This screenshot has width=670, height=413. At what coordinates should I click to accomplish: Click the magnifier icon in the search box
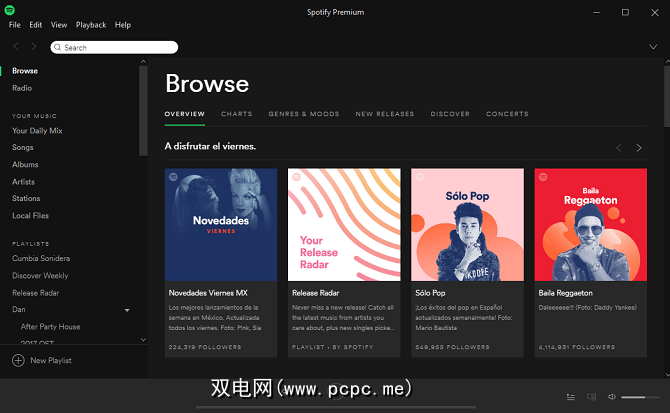[58, 47]
